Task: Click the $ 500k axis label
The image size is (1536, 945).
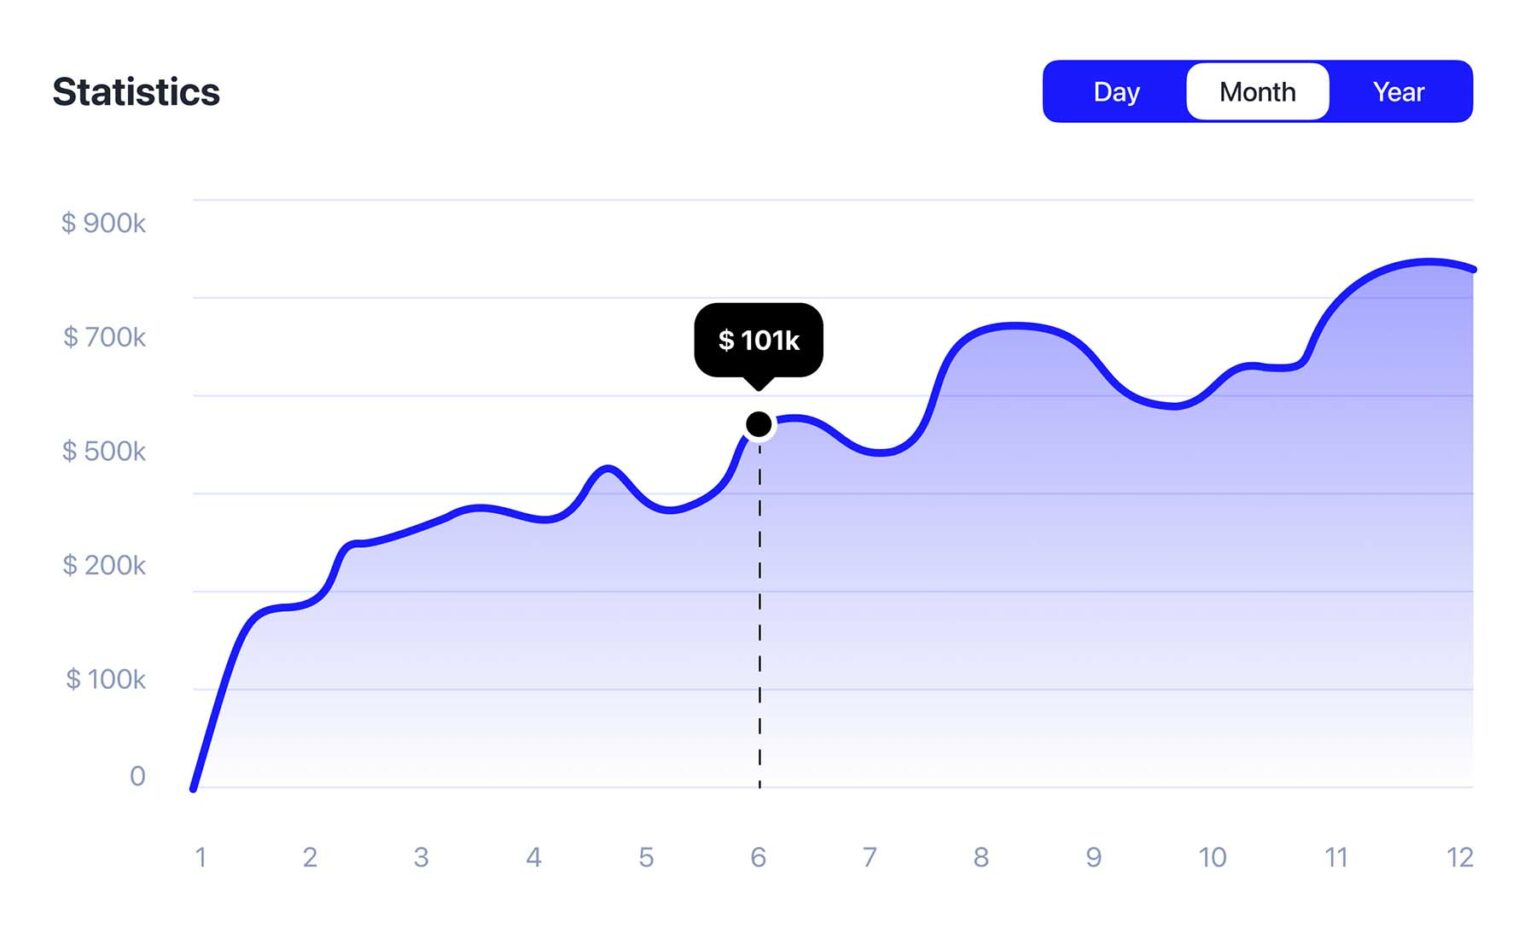Action: 104,451
